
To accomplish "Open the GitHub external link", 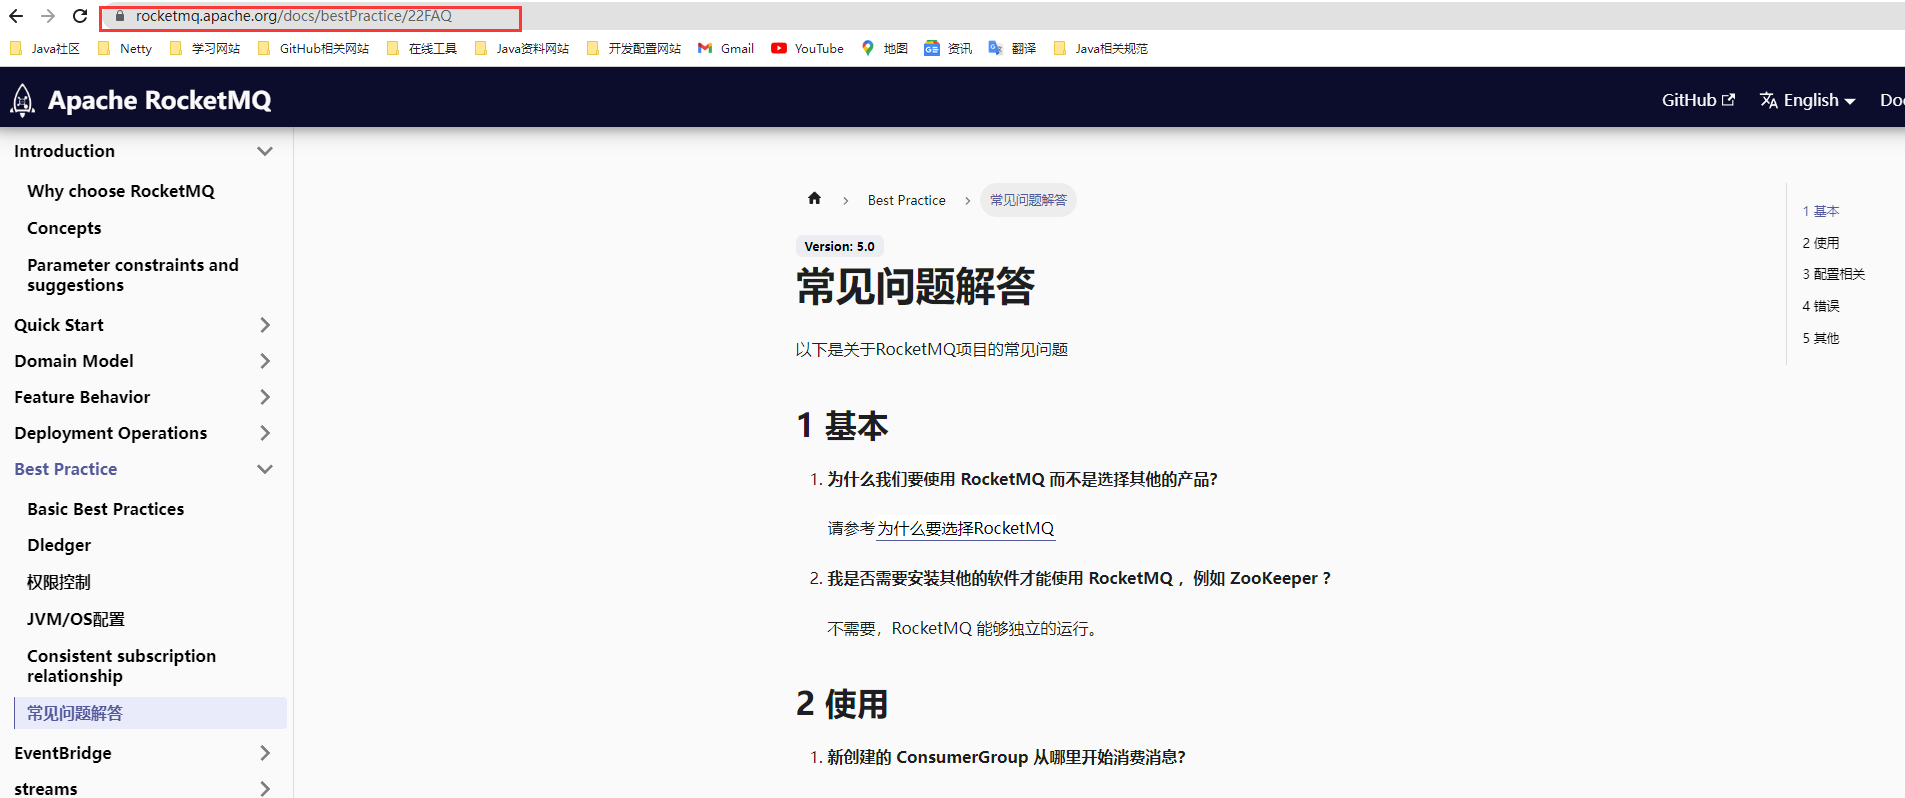I will pos(1698,100).
